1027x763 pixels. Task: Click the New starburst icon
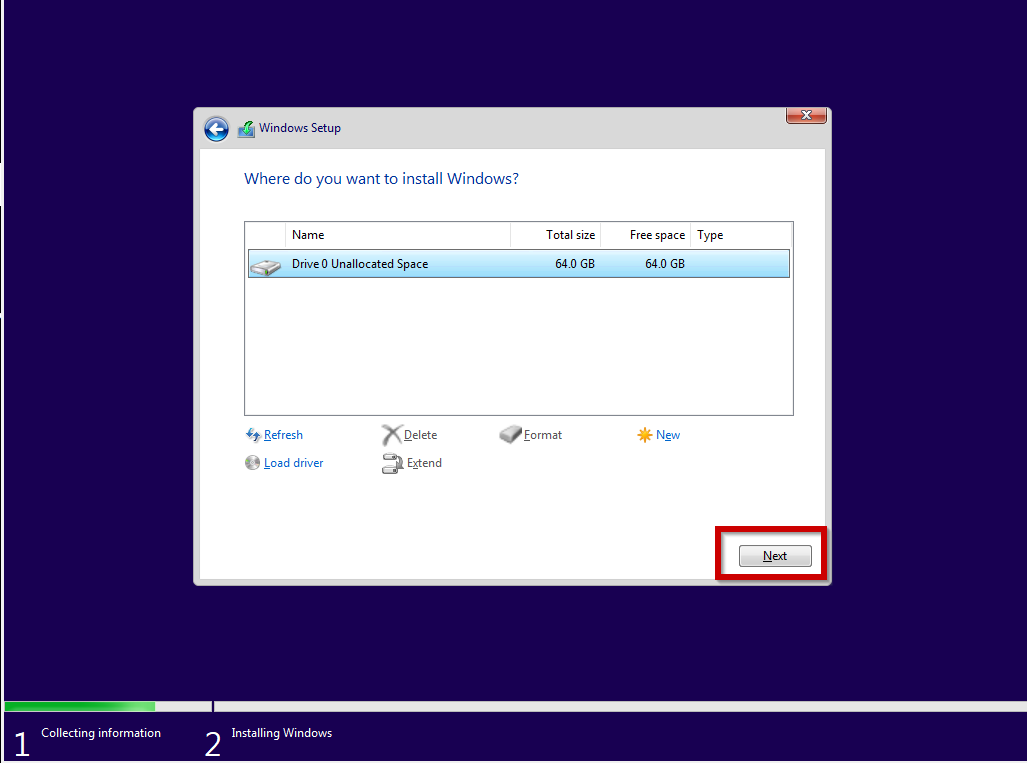pyautogui.click(x=644, y=435)
